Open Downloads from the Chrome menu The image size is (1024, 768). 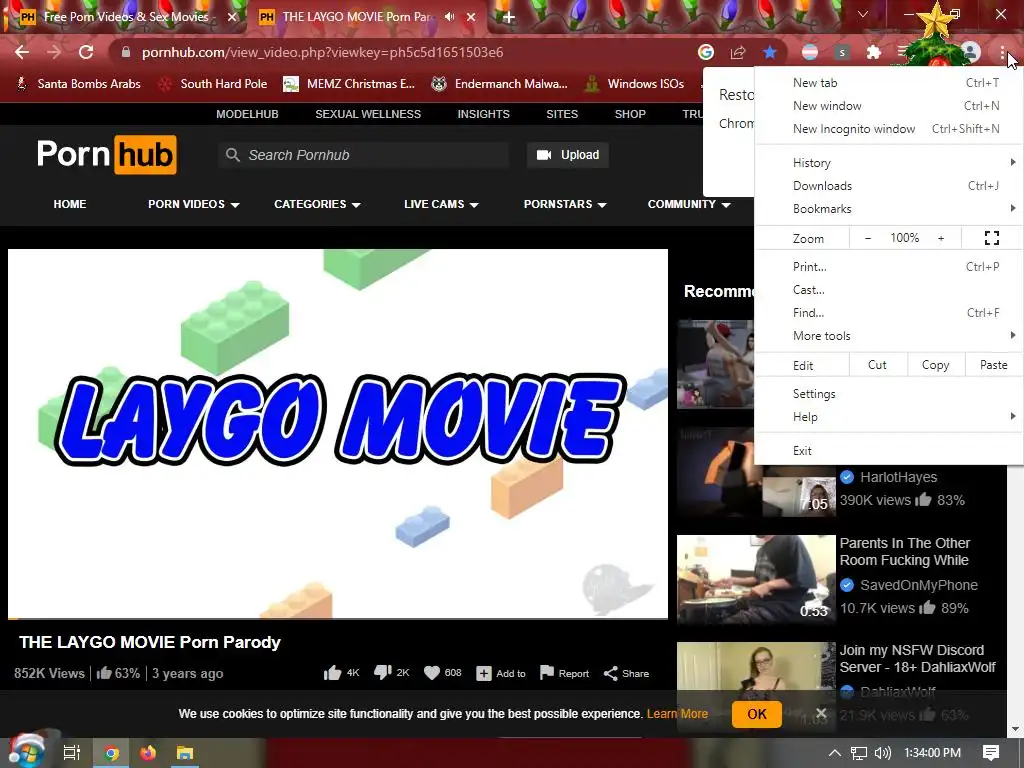pos(889,186)
